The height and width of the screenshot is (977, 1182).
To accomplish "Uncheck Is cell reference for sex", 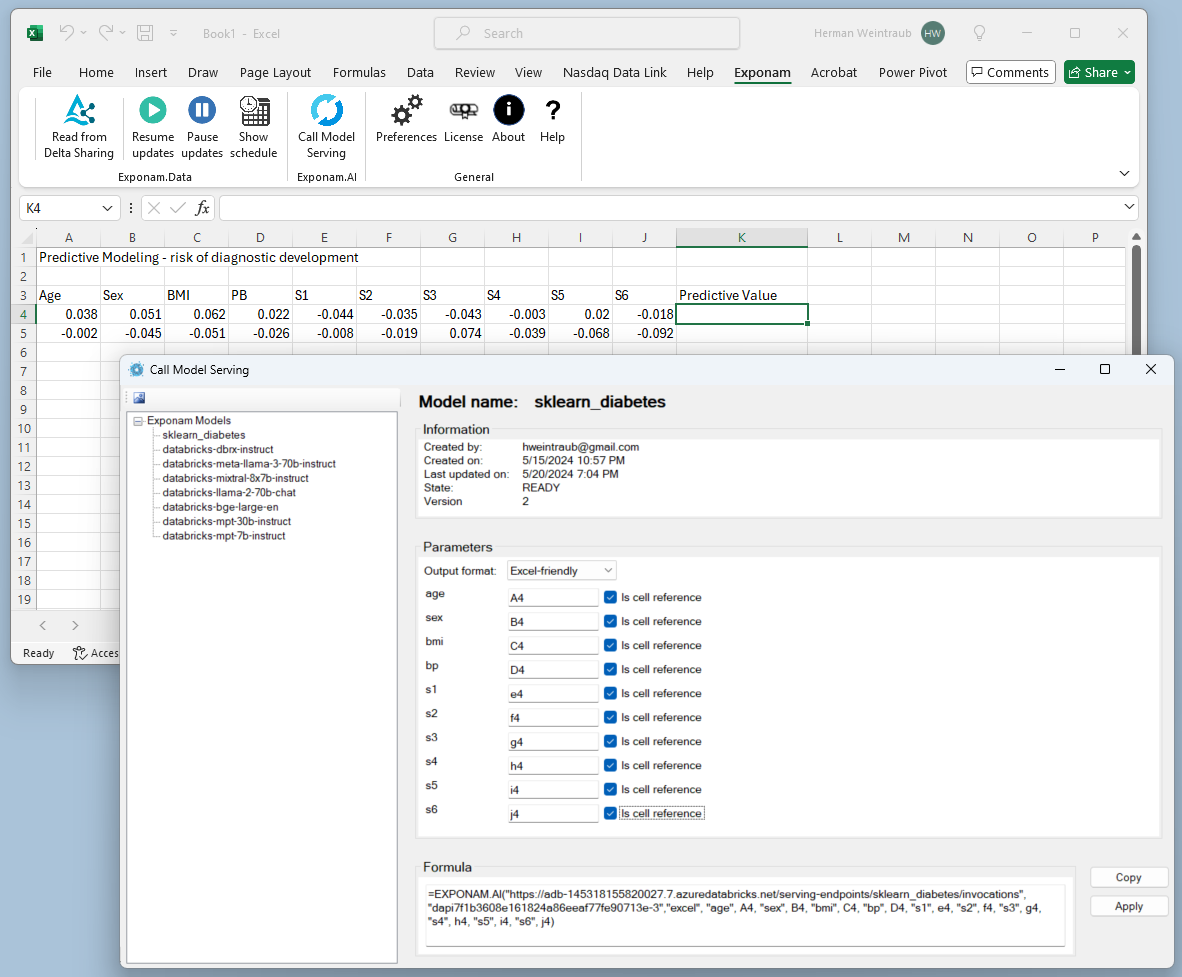I will pos(611,621).
